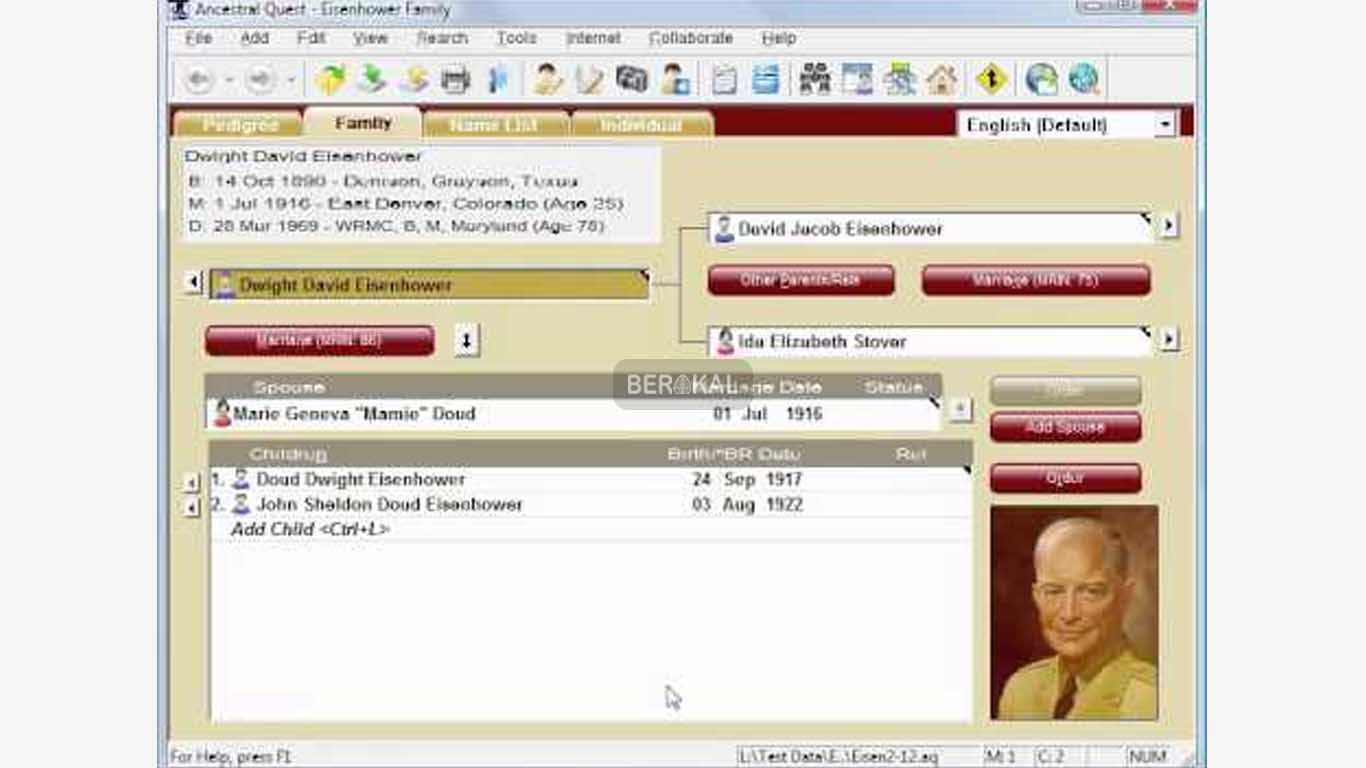Open the View menu
1366x768 pixels.
pos(370,38)
